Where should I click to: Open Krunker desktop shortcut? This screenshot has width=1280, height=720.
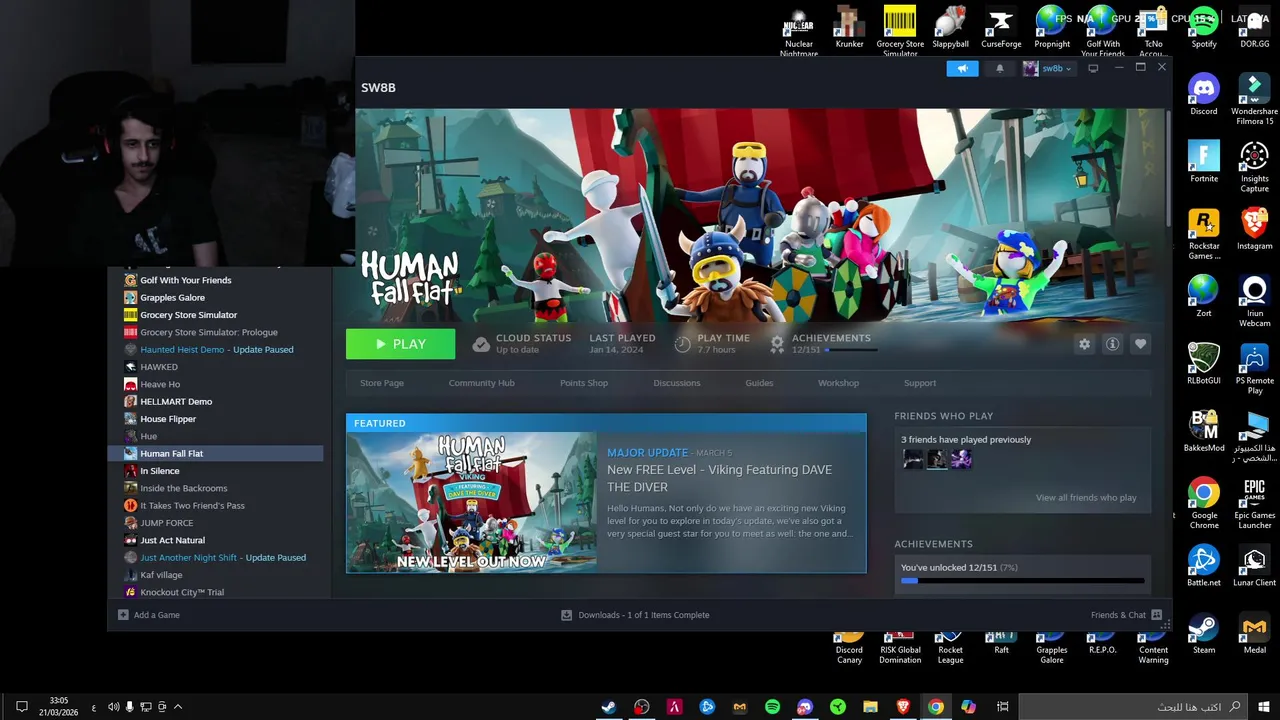click(x=850, y=27)
